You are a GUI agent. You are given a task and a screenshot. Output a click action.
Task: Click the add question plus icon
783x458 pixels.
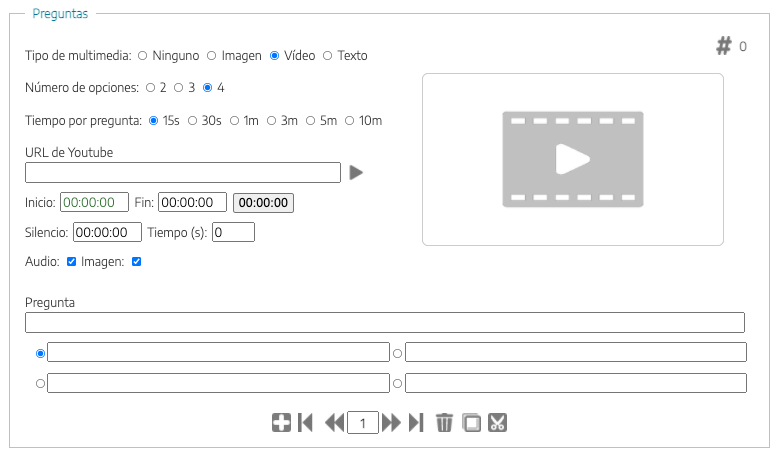[x=281, y=423]
